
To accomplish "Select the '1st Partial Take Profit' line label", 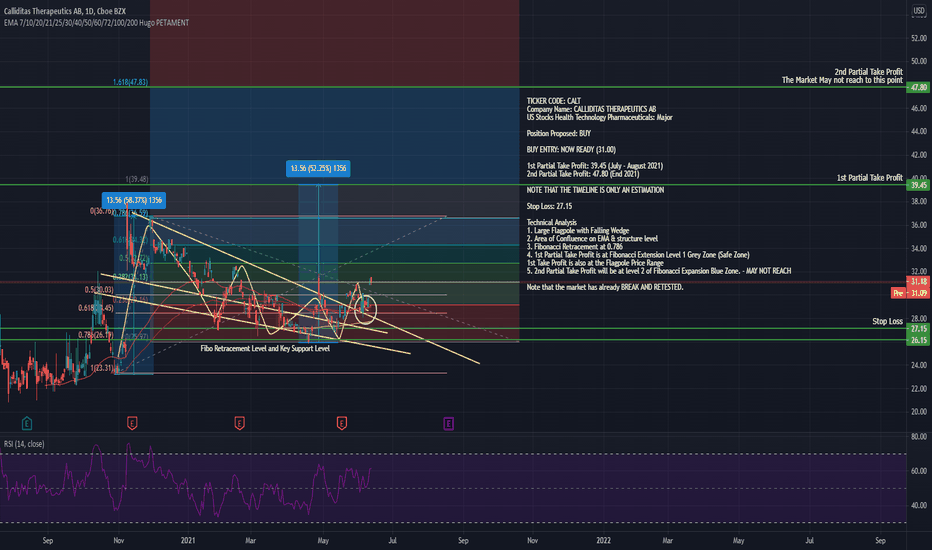I will pos(870,178).
